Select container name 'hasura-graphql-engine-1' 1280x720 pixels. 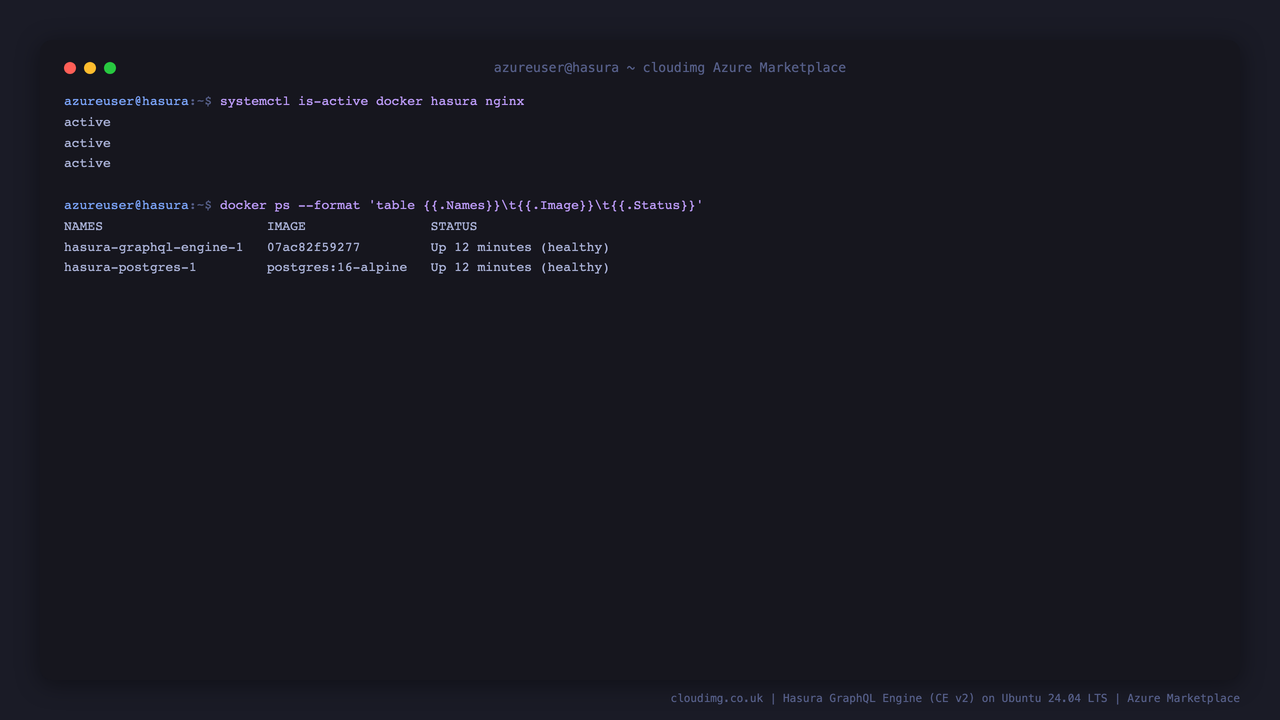(x=153, y=247)
